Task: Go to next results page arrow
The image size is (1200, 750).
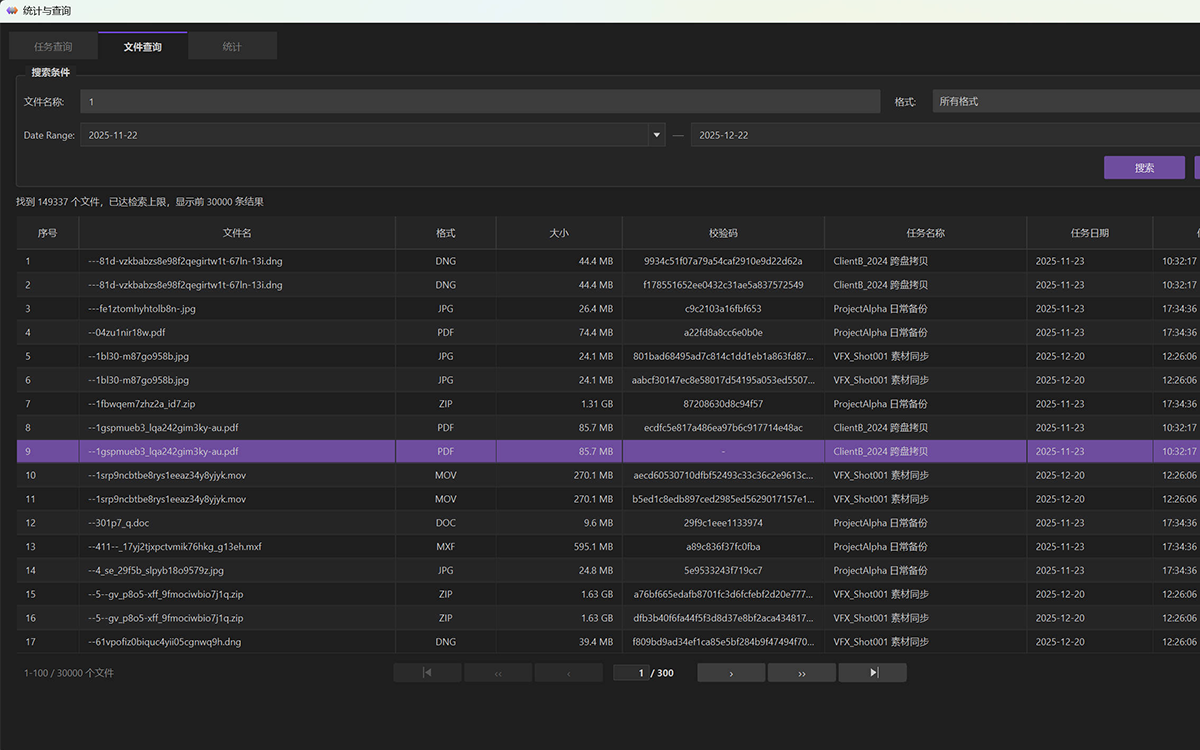Action: coord(731,673)
